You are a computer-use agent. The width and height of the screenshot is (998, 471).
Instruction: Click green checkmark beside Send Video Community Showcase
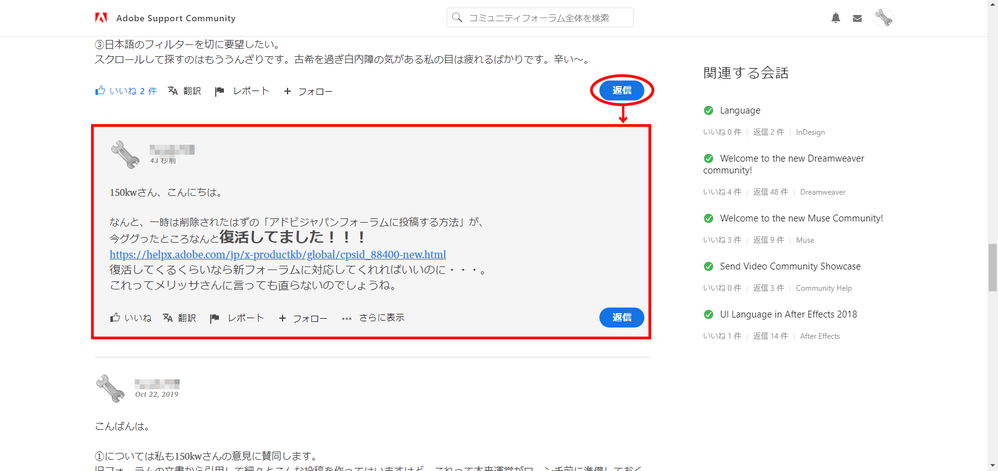click(x=708, y=267)
